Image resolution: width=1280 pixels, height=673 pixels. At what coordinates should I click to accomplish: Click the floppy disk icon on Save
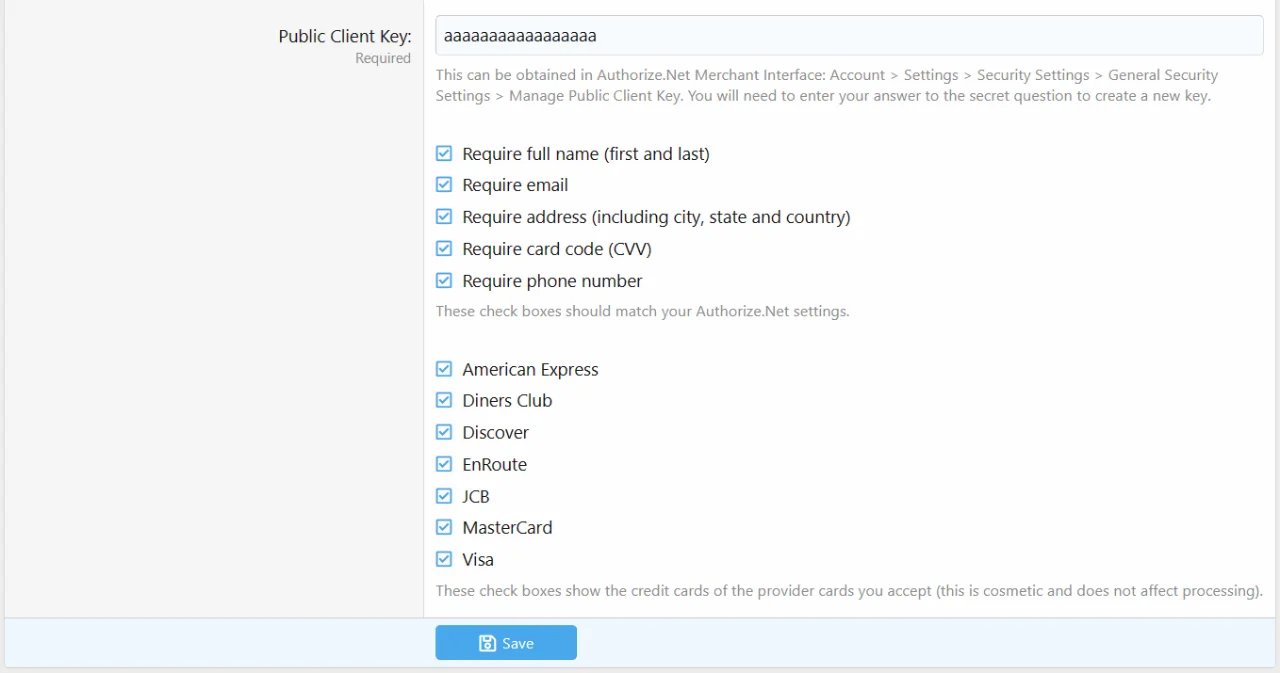tap(488, 643)
